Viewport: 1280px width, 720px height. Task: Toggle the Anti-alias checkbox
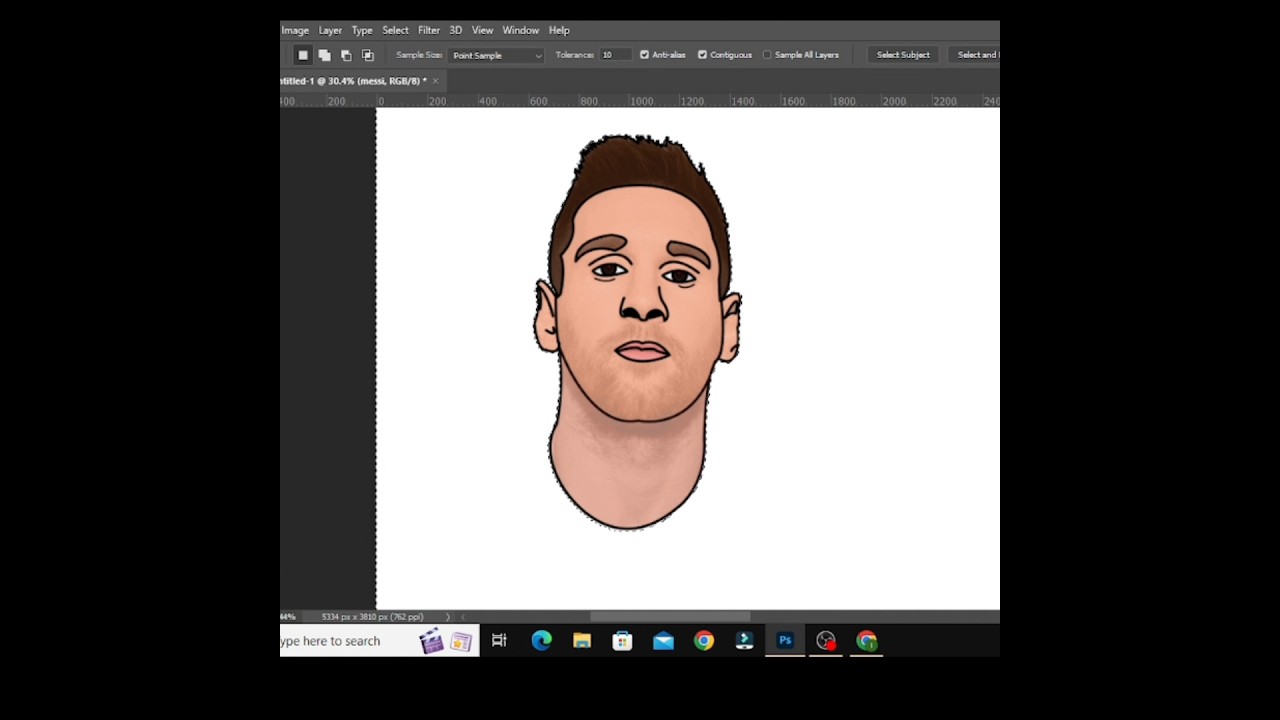click(x=644, y=55)
